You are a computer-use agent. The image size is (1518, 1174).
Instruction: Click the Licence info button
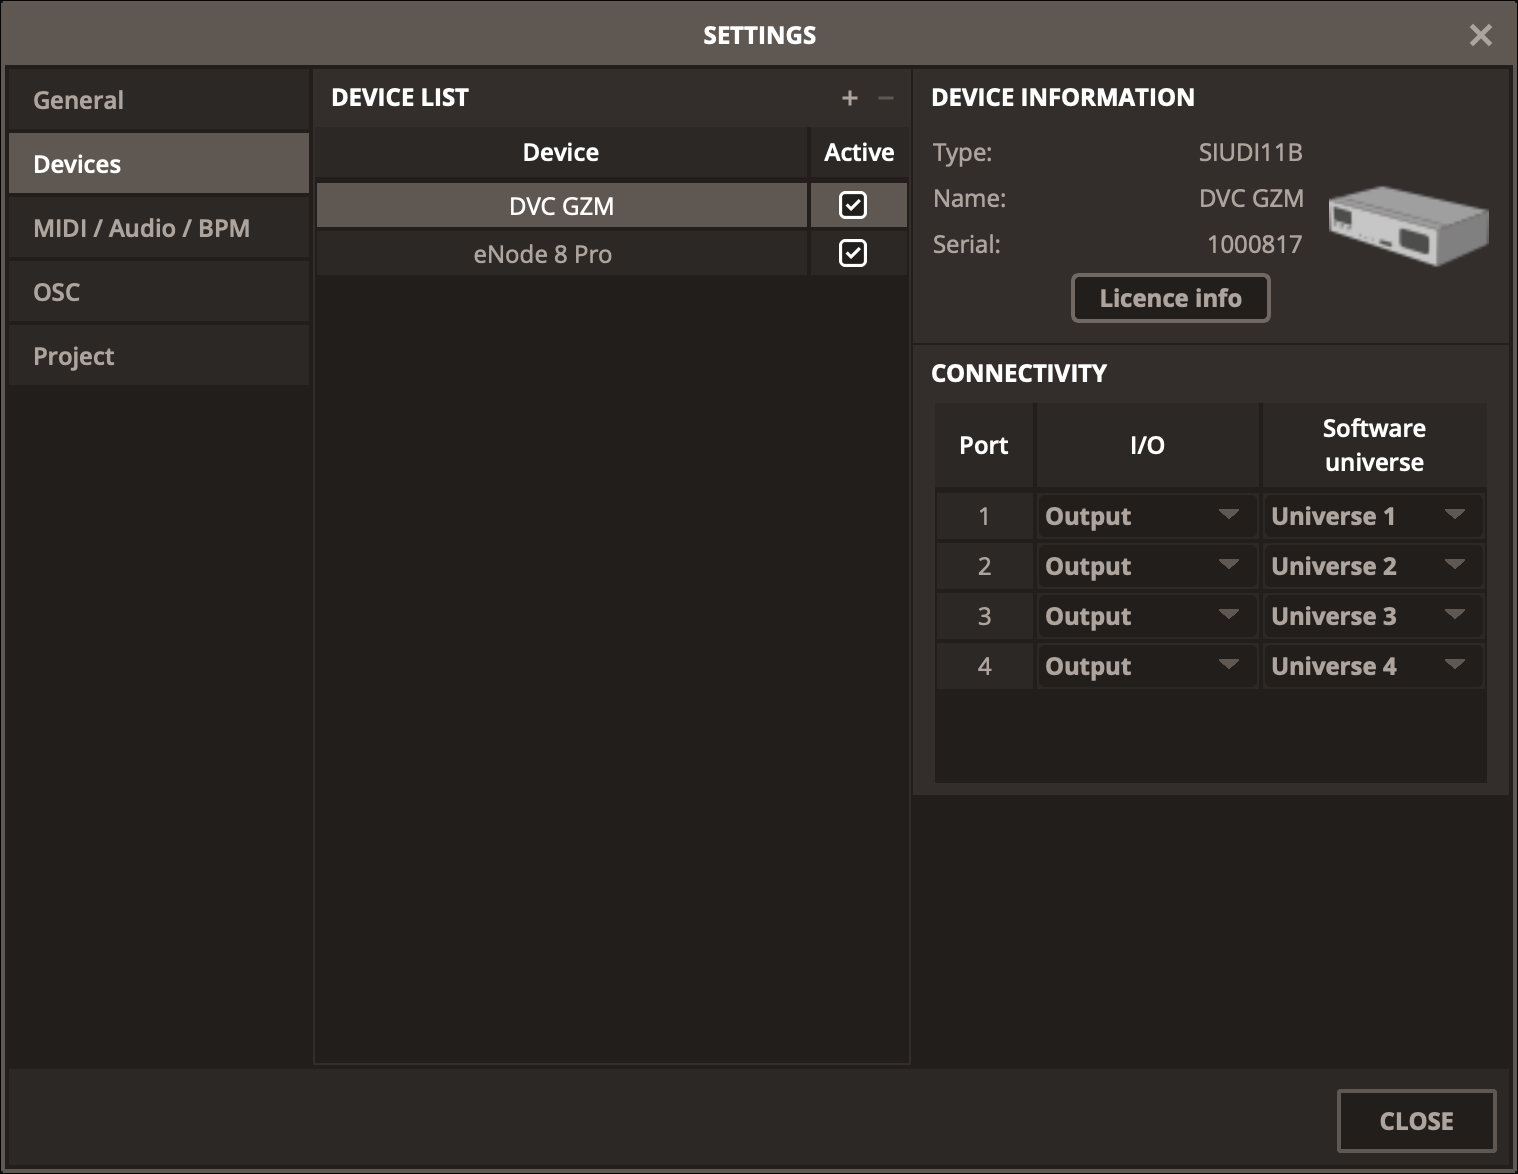coord(1170,298)
